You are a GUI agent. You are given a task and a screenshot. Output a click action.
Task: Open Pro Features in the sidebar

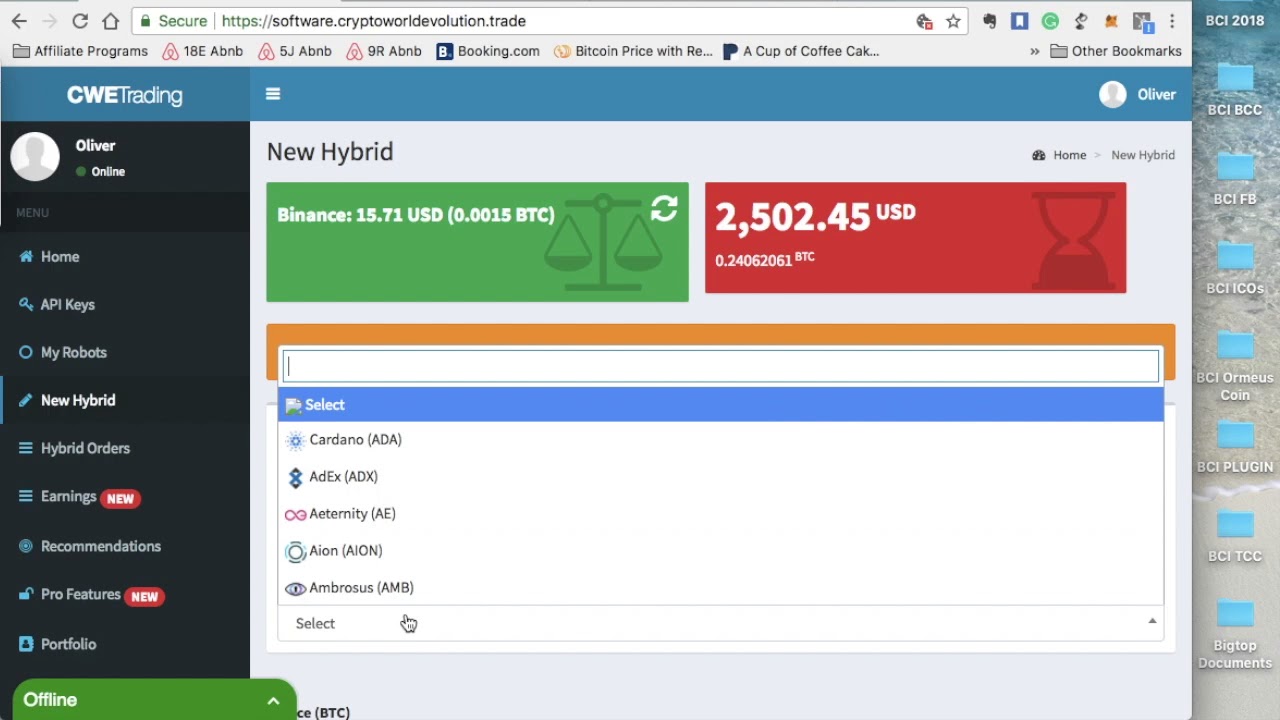pos(125,595)
